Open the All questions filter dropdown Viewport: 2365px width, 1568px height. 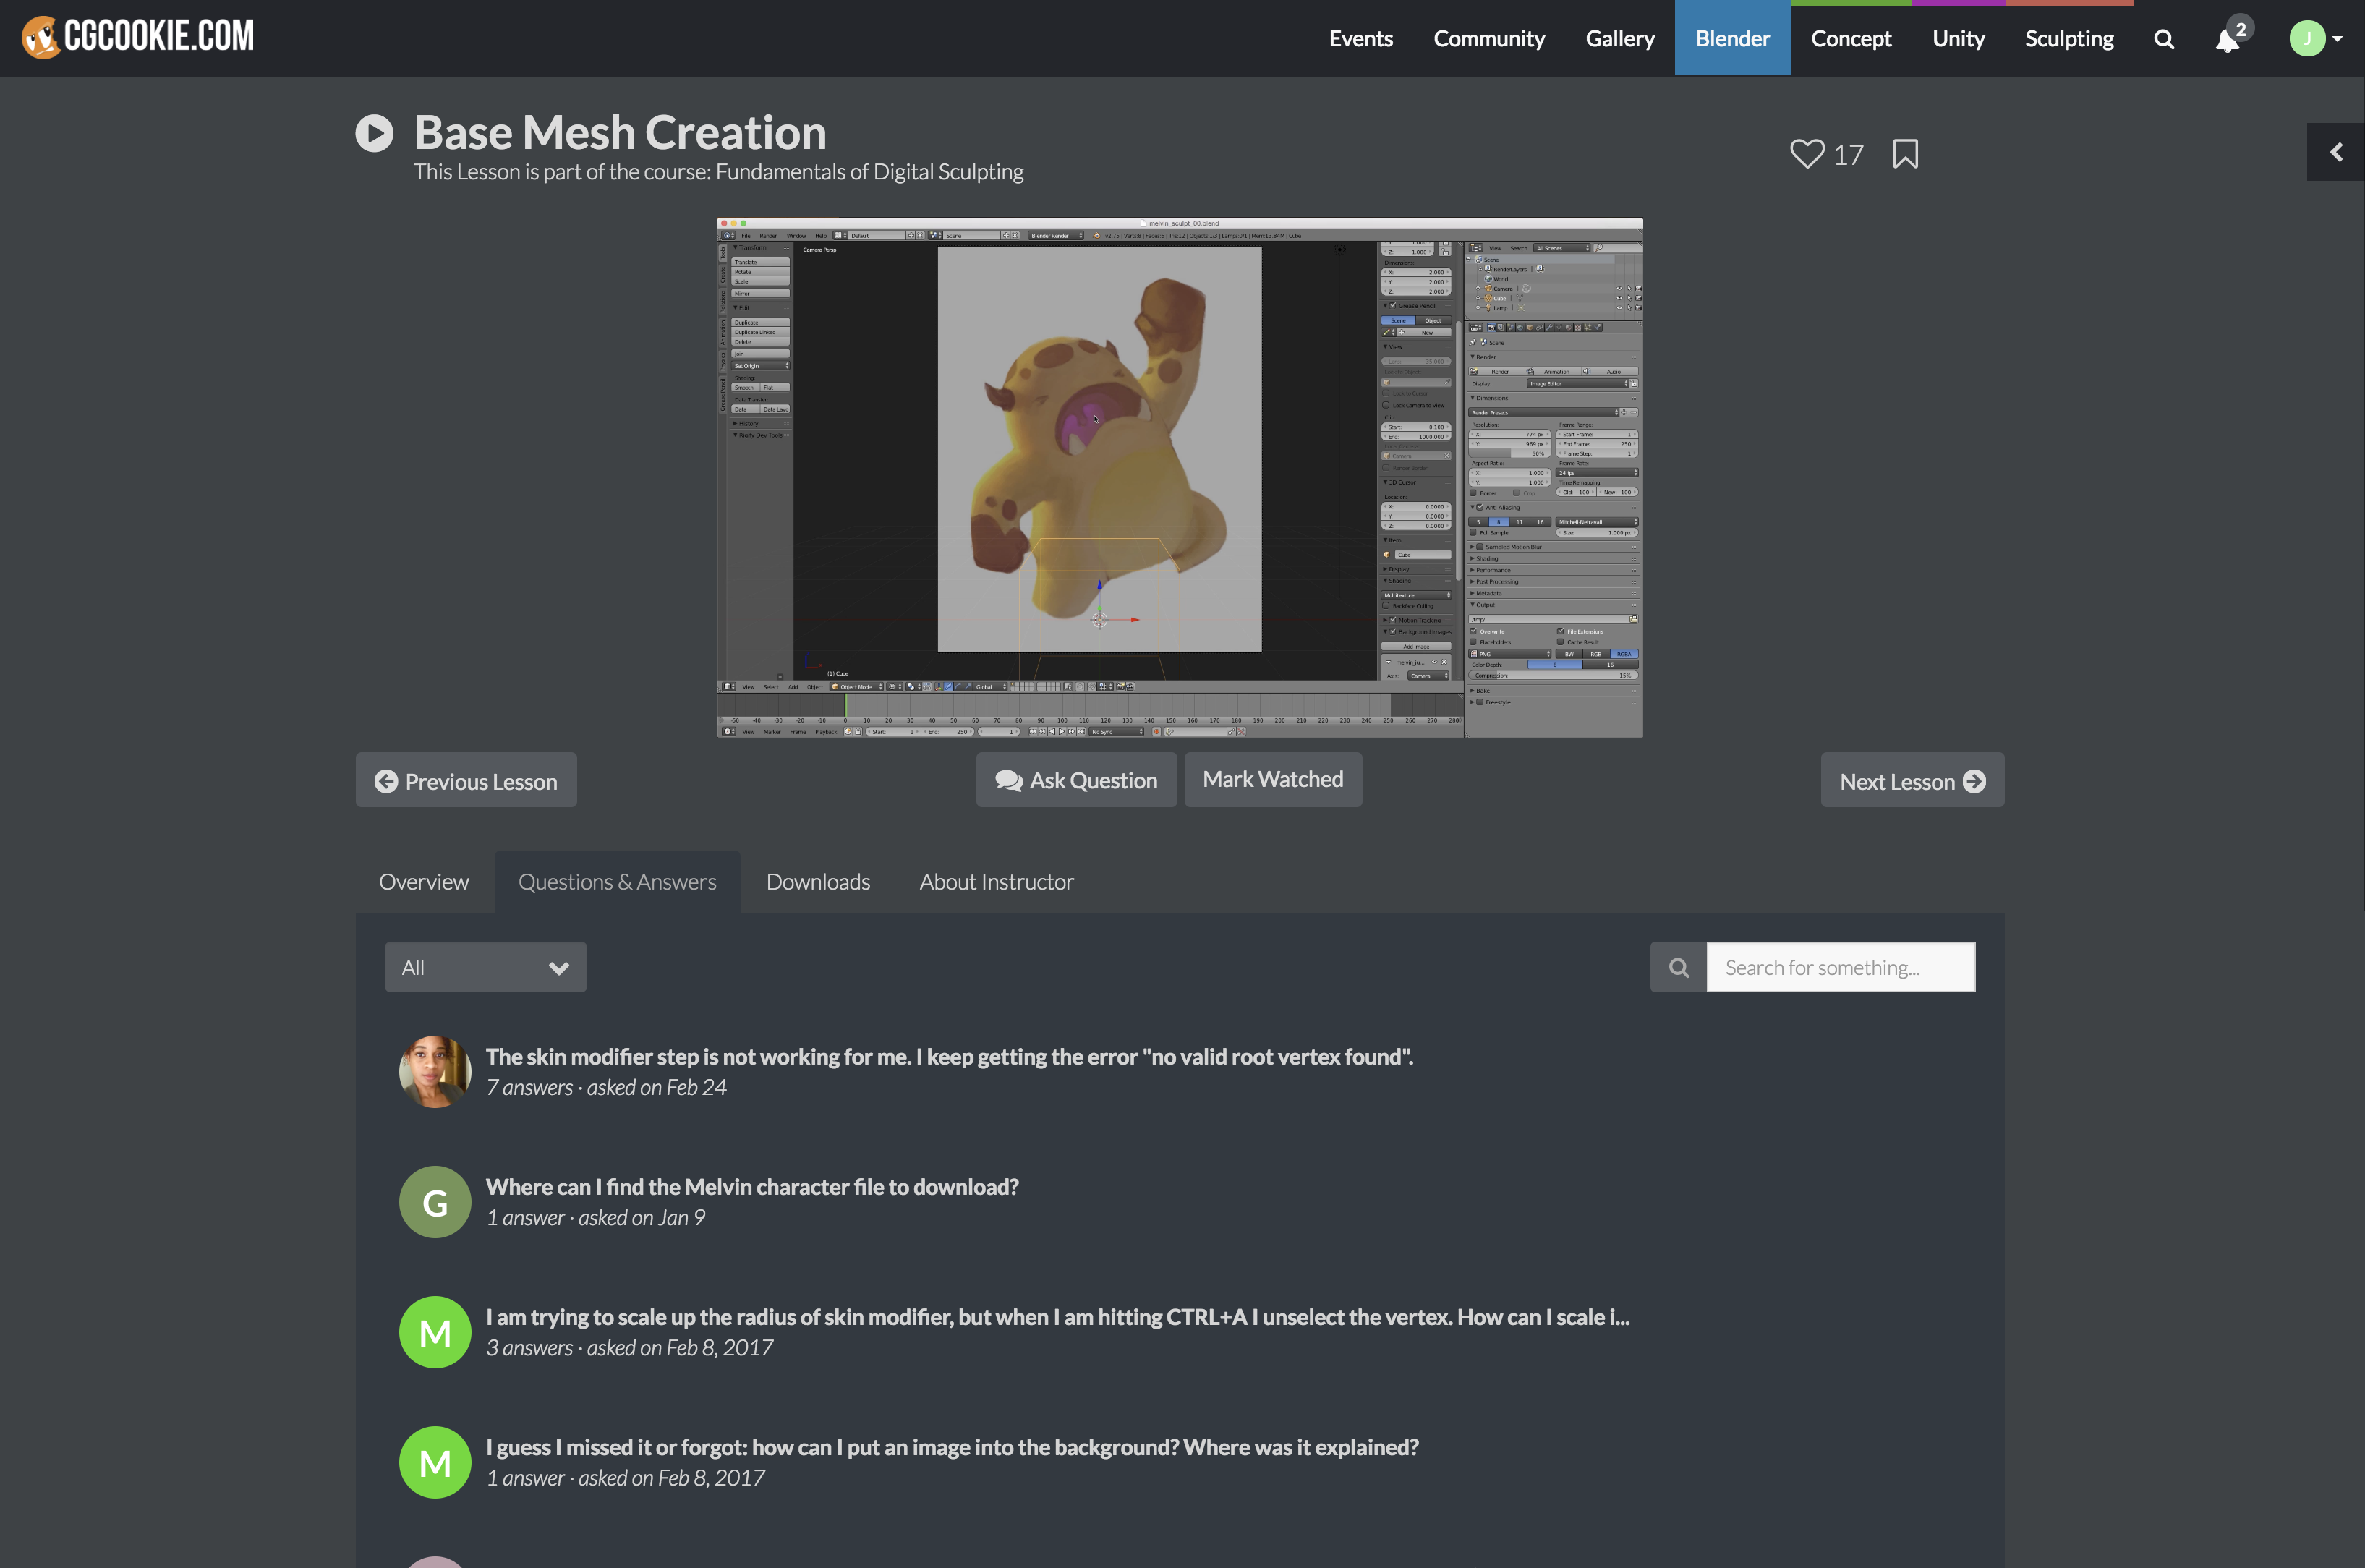(485, 967)
